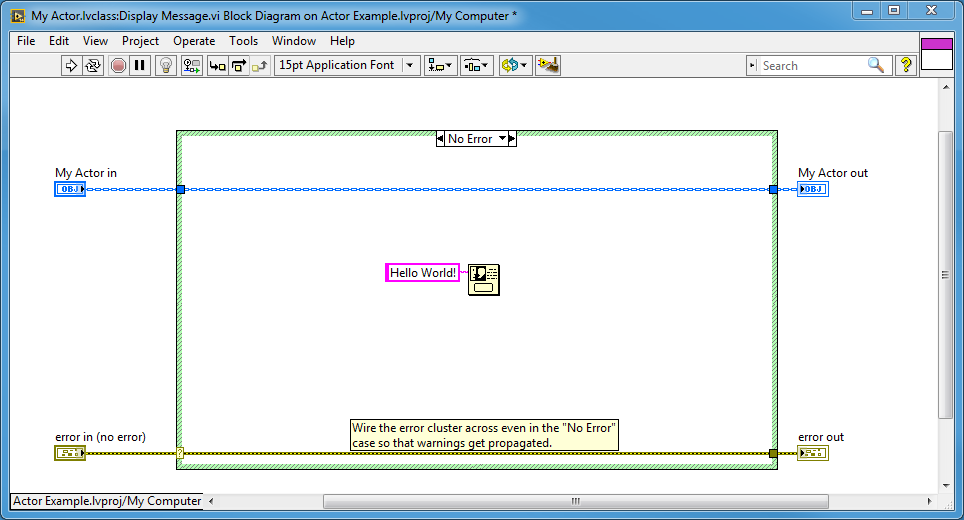Click the VI icon pane at top right

coord(937,54)
